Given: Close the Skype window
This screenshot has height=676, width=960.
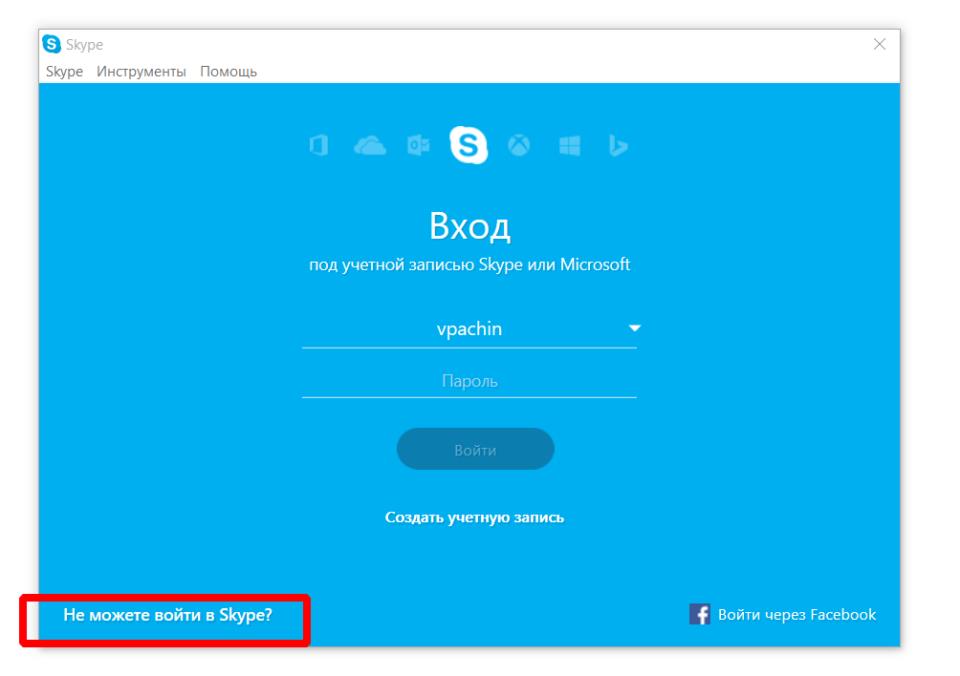Looking at the screenshot, I should [x=880, y=44].
